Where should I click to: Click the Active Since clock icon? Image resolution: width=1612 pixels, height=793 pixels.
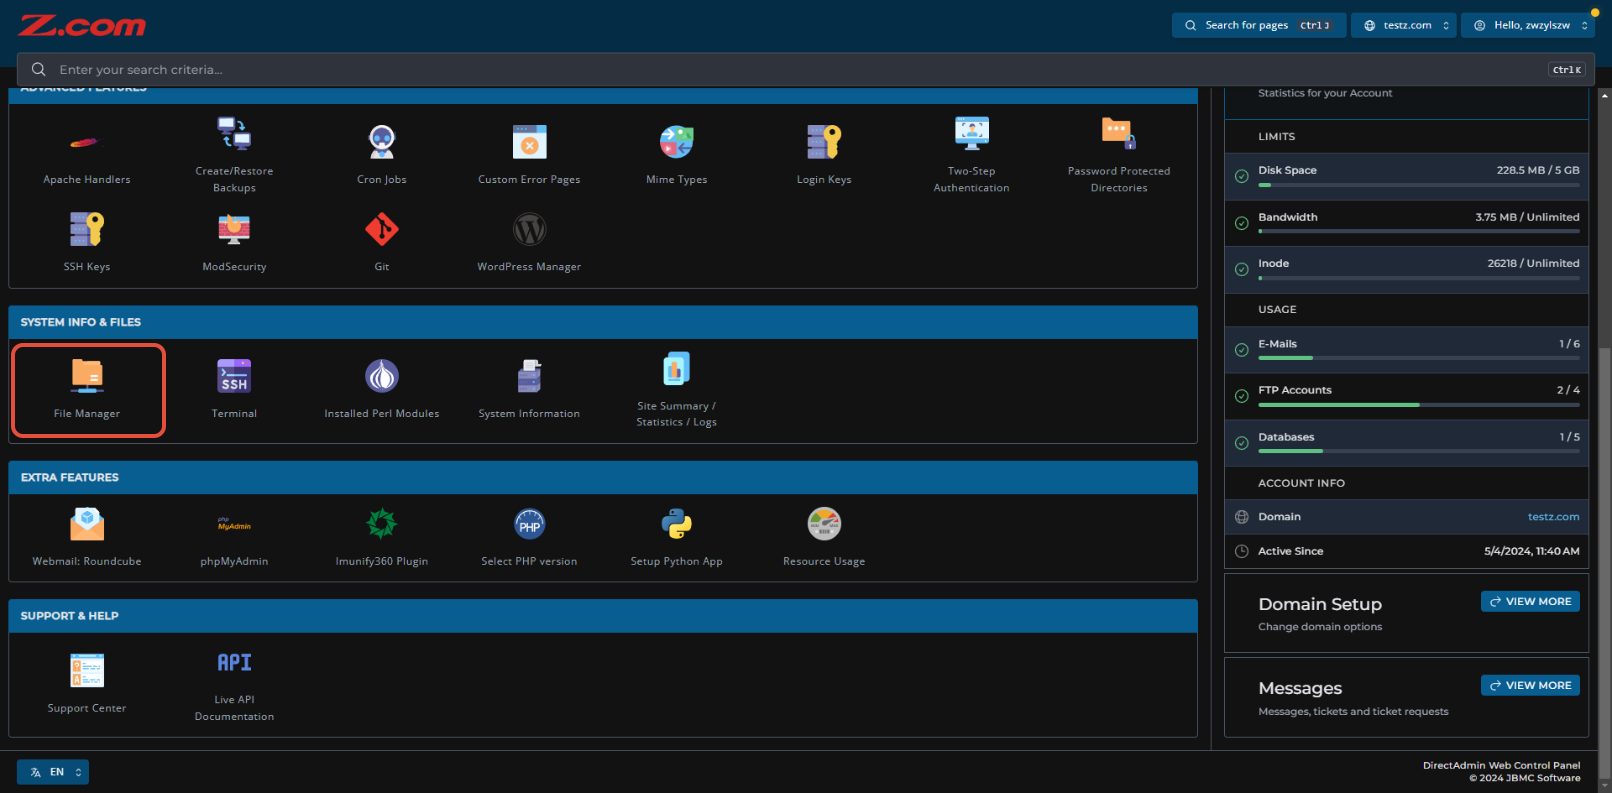1241,551
